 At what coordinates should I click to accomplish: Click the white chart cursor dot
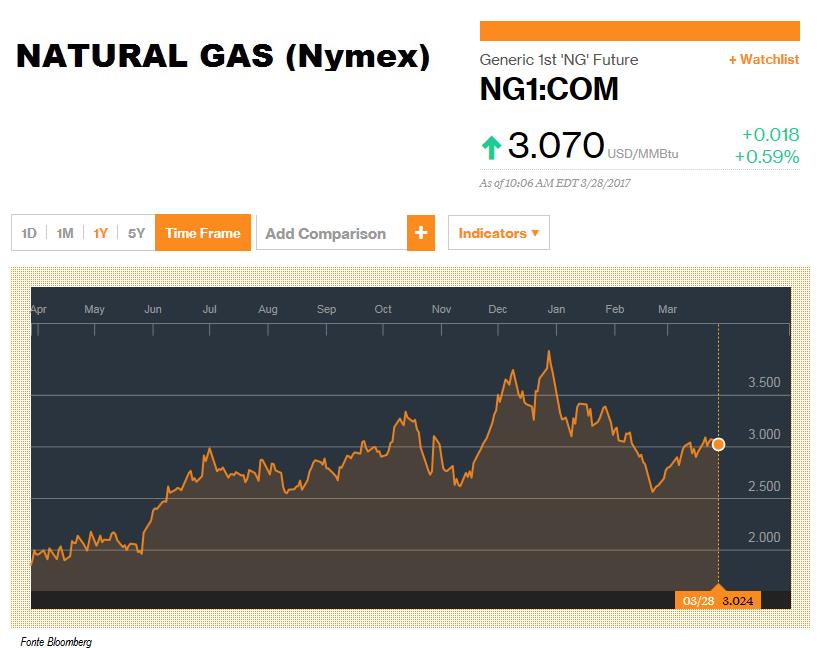(x=718, y=444)
